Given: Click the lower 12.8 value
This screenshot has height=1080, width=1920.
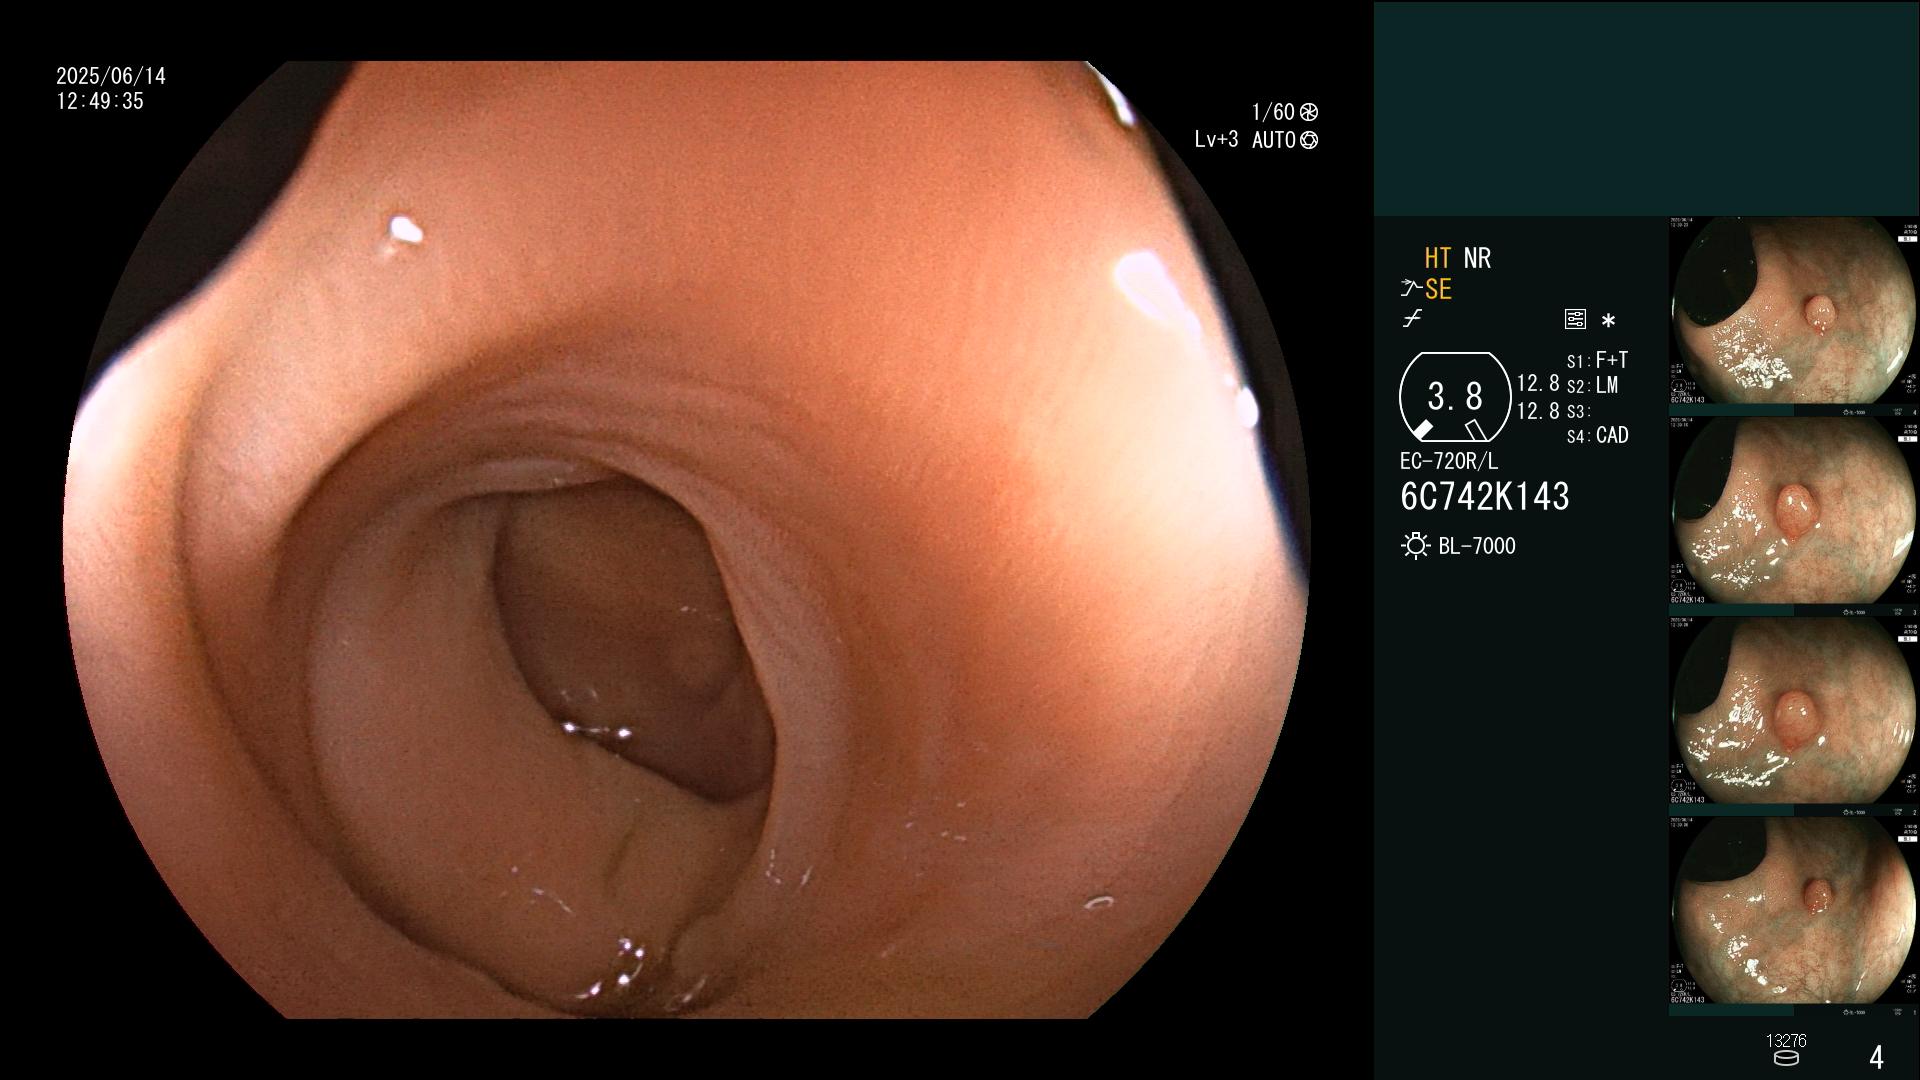Looking at the screenshot, I should [1538, 411].
